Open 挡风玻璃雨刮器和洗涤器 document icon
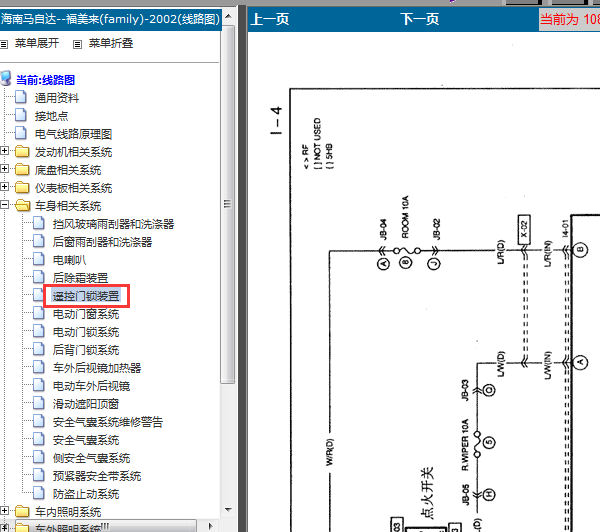The image size is (600, 532). tap(39, 223)
